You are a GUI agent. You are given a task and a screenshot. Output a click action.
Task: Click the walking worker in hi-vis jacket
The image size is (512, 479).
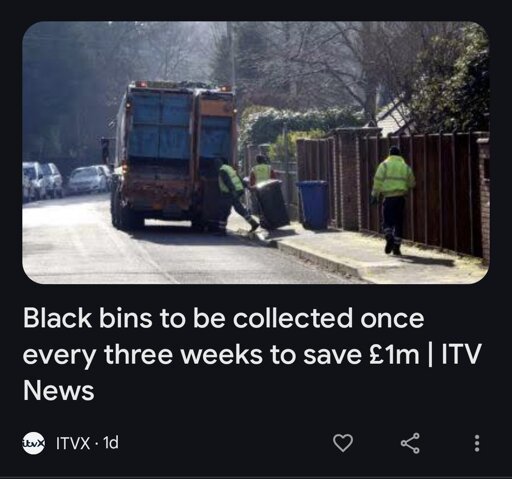(x=393, y=199)
